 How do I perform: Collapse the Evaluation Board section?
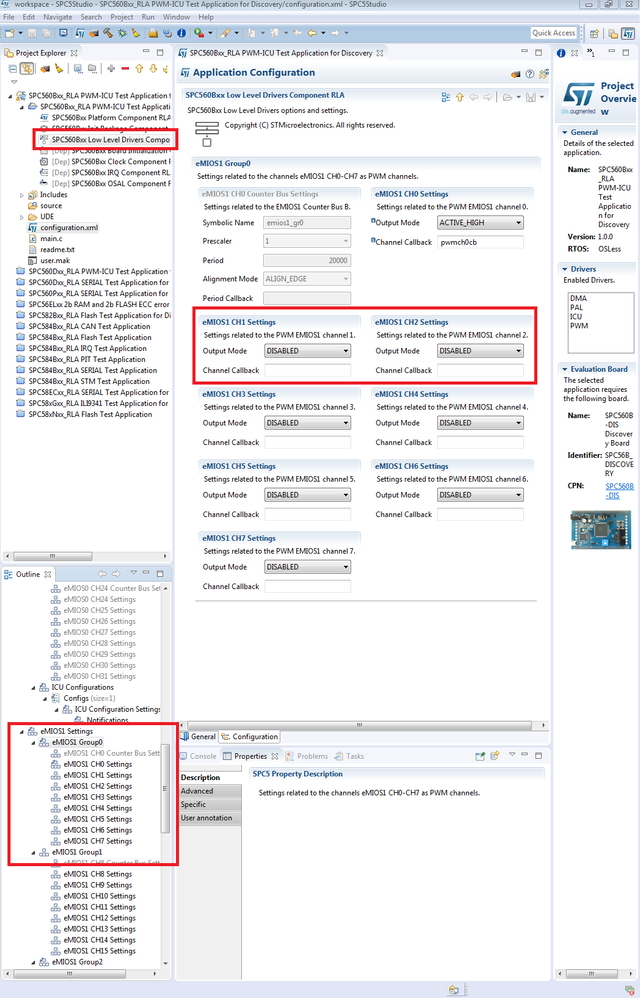564,369
